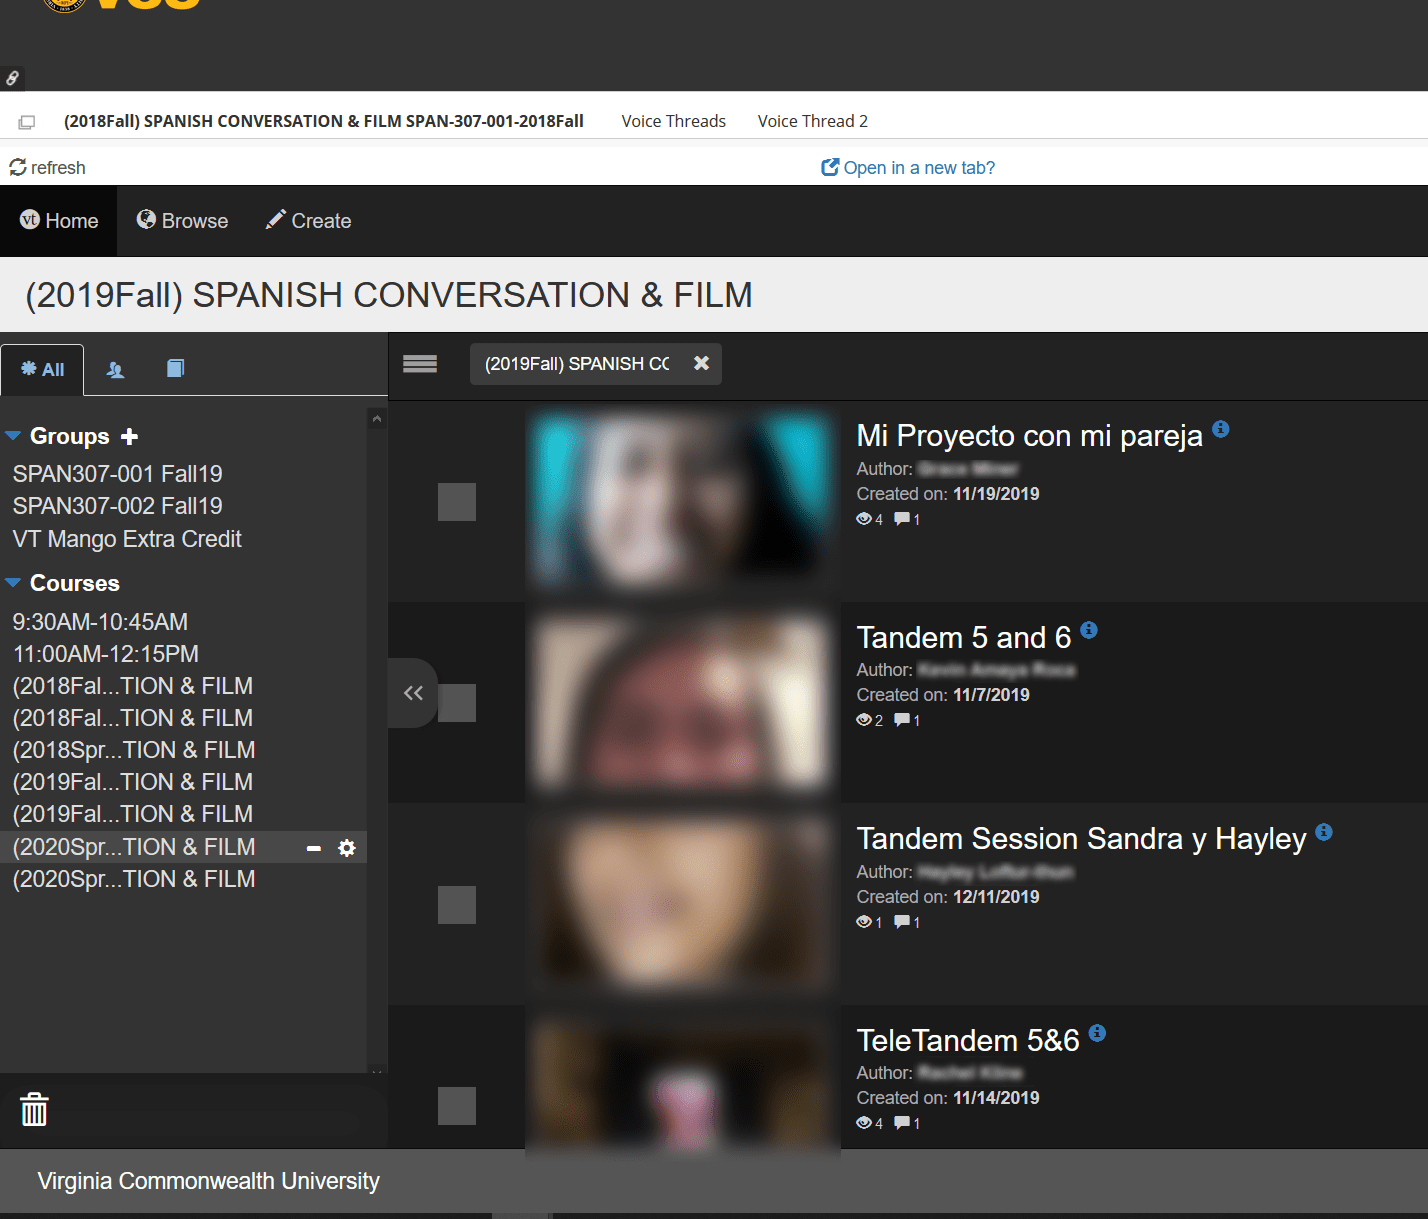Check the box for TeleTandem 5&6
This screenshot has height=1219, width=1428.
457,1106
